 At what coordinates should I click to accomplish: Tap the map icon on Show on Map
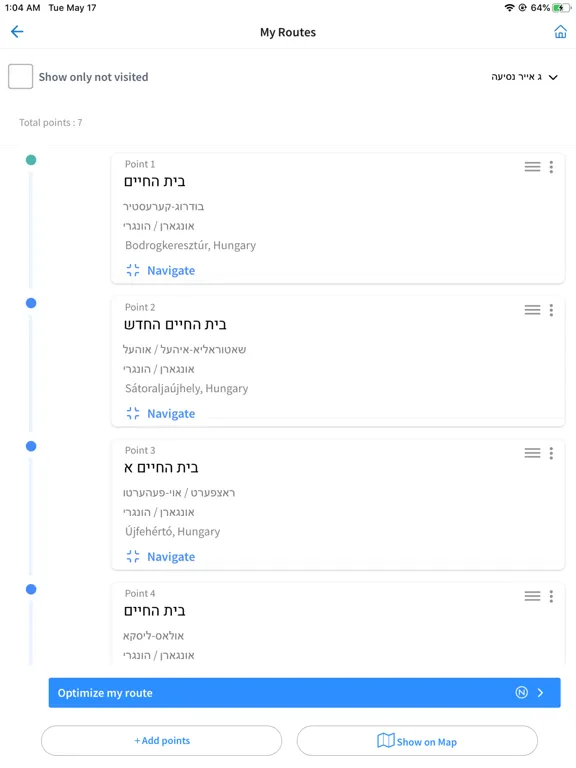click(x=385, y=740)
